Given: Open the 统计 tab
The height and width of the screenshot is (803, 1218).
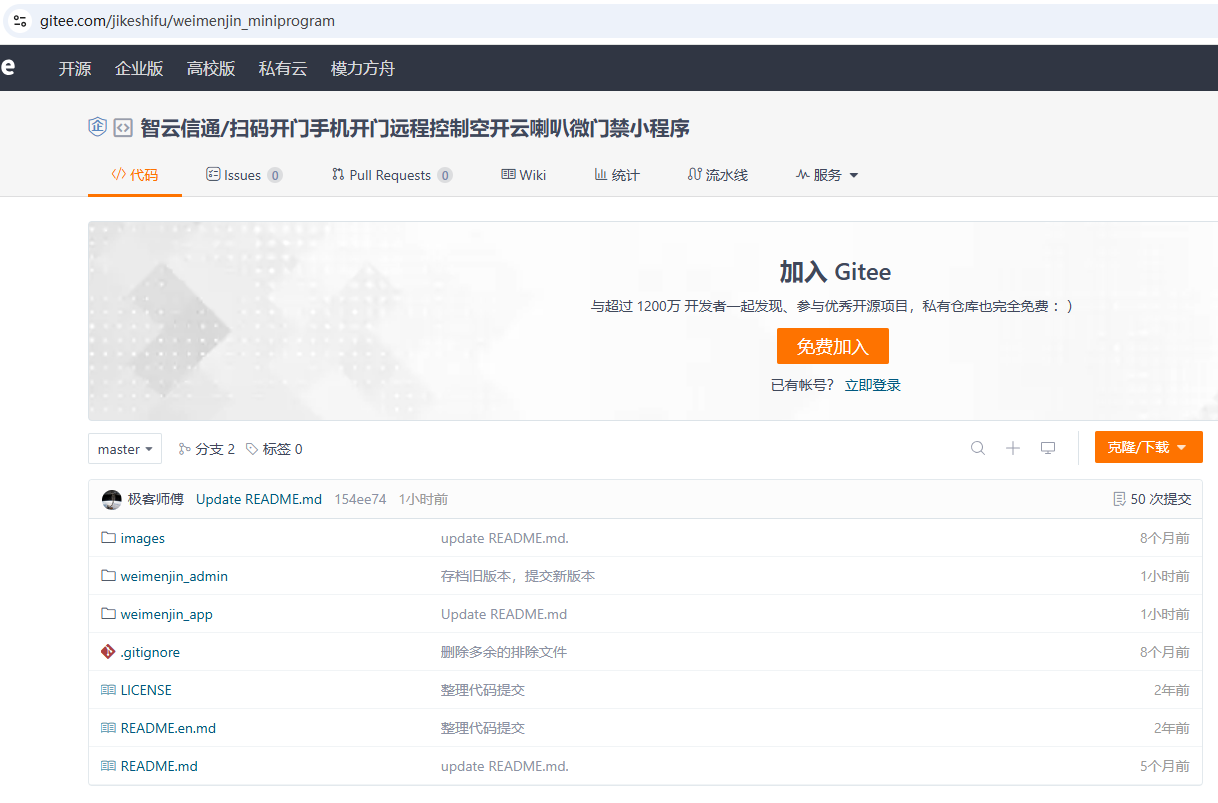Looking at the screenshot, I should [617, 175].
